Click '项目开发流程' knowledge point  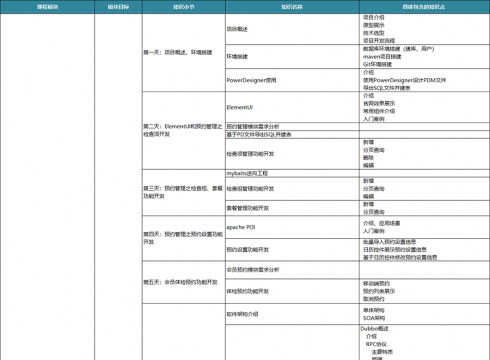tap(379, 41)
